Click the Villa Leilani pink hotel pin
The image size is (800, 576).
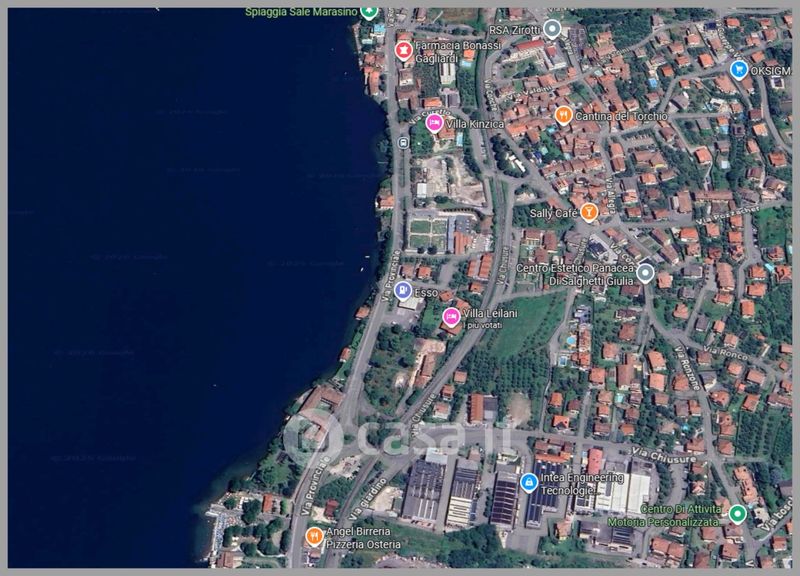click(x=451, y=317)
